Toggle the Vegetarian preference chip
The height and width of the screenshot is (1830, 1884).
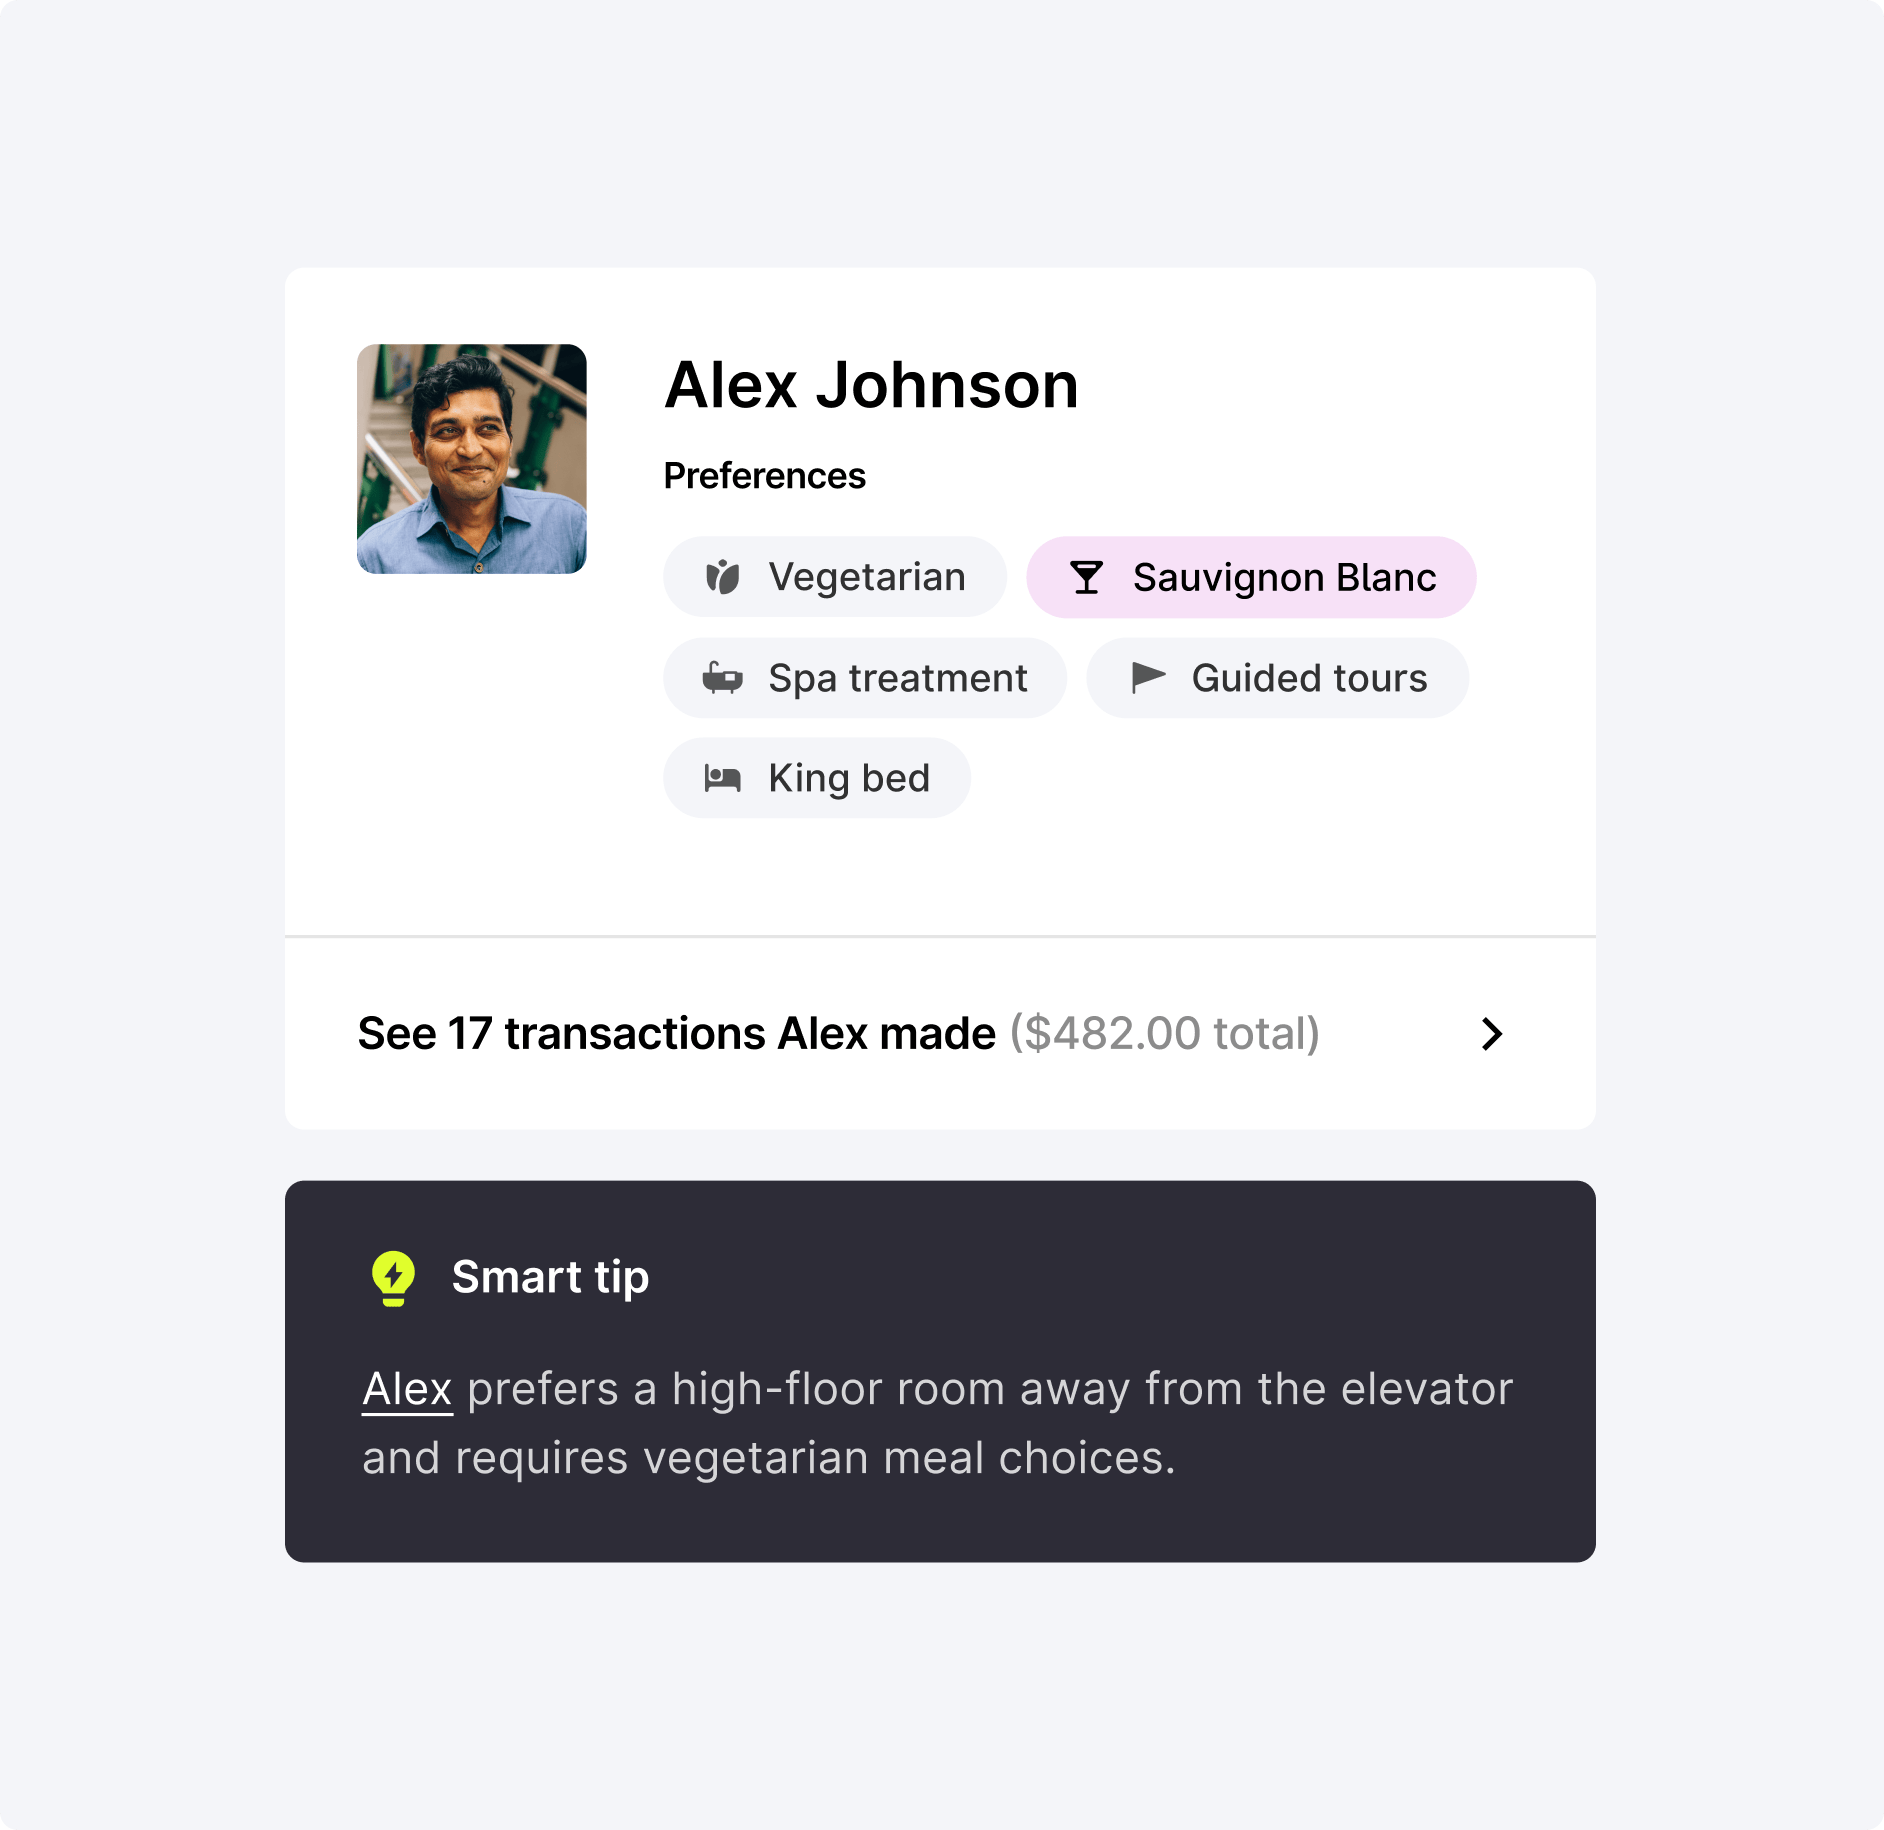835,577
